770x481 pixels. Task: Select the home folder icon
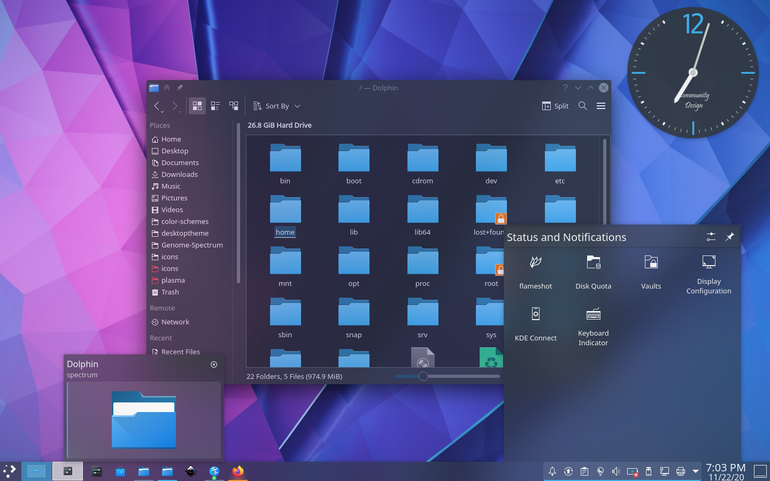click(x=285, y=209)
